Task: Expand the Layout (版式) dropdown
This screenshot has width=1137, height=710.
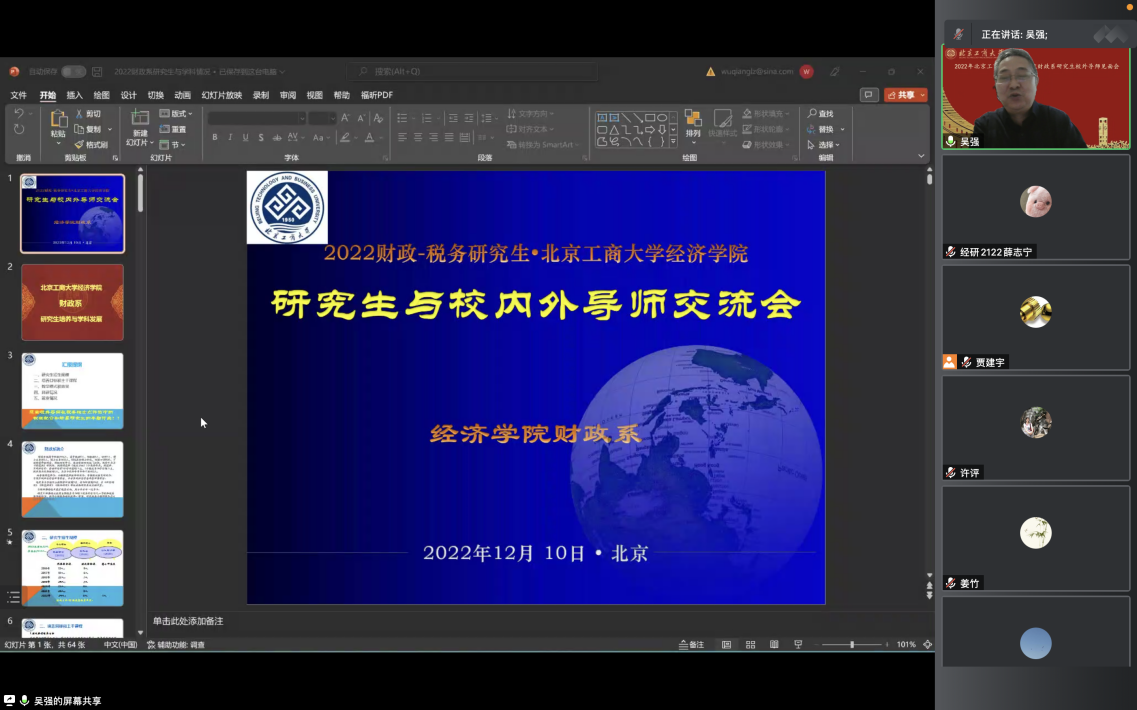Action: click(x=176, y=114)
